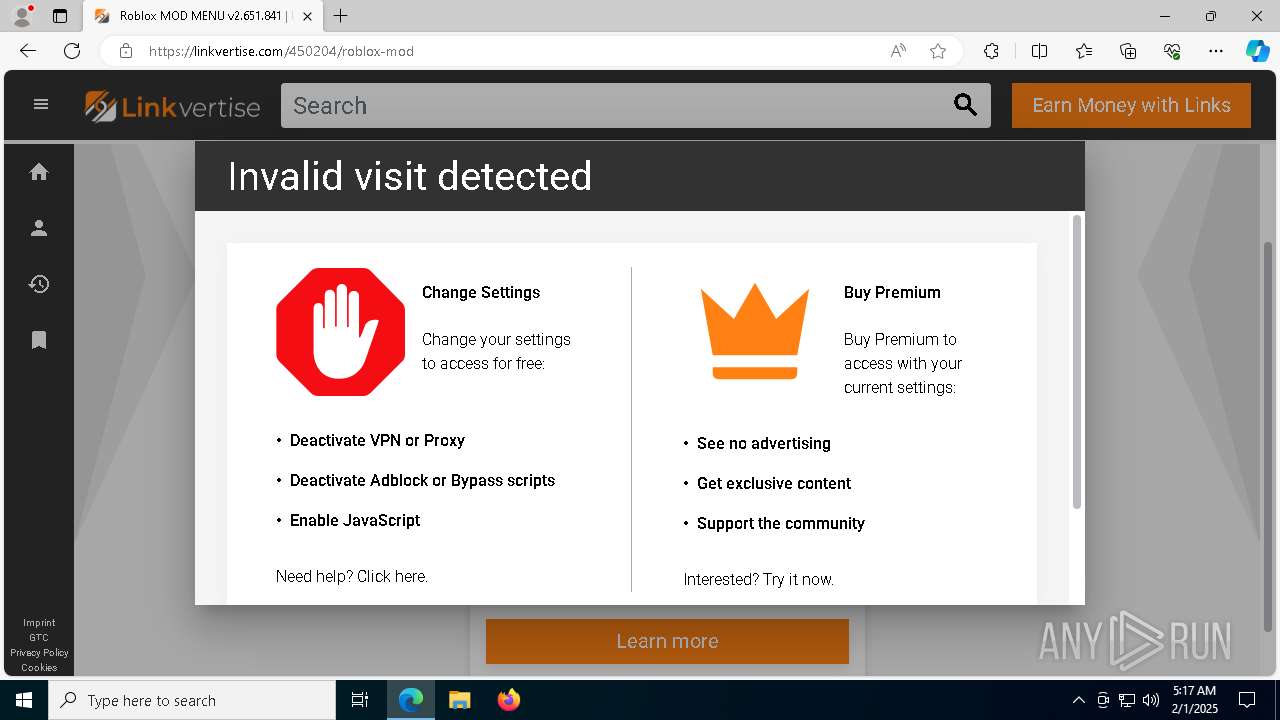
Task: Click the Linkvertise logo
Action: [x=172, y=106]
